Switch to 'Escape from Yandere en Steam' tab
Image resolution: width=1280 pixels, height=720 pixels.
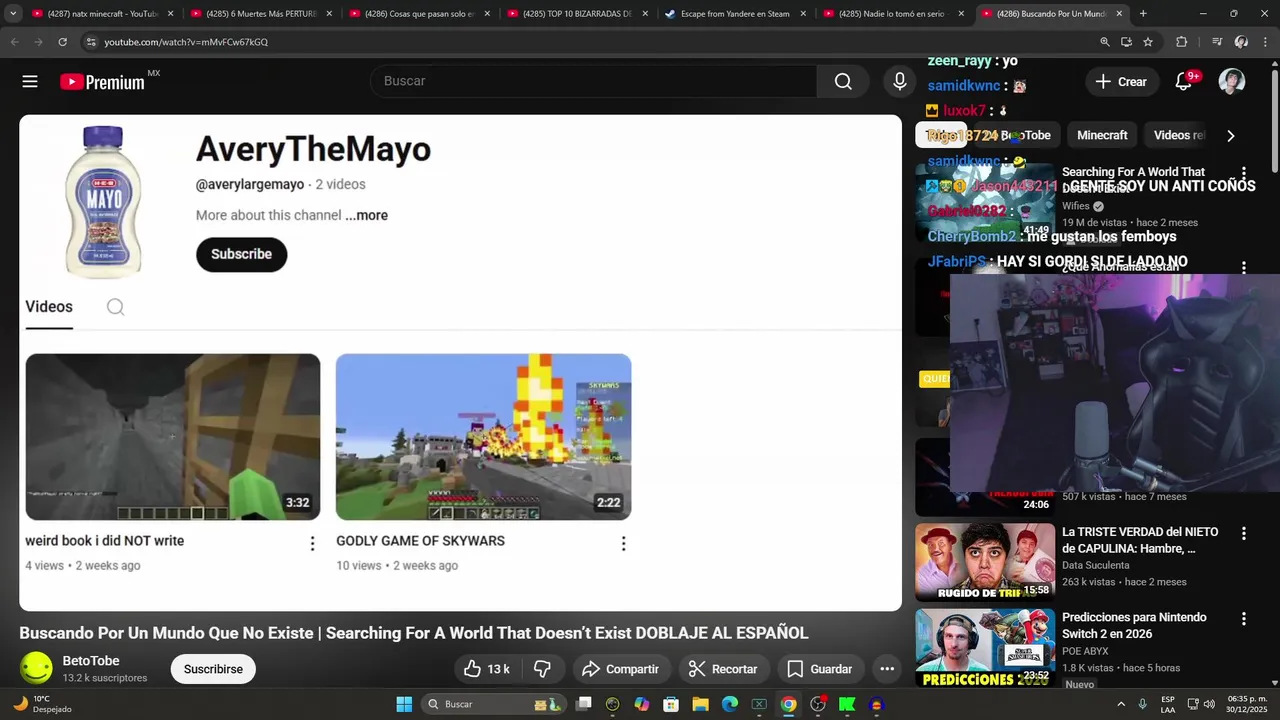click(736, 14)
